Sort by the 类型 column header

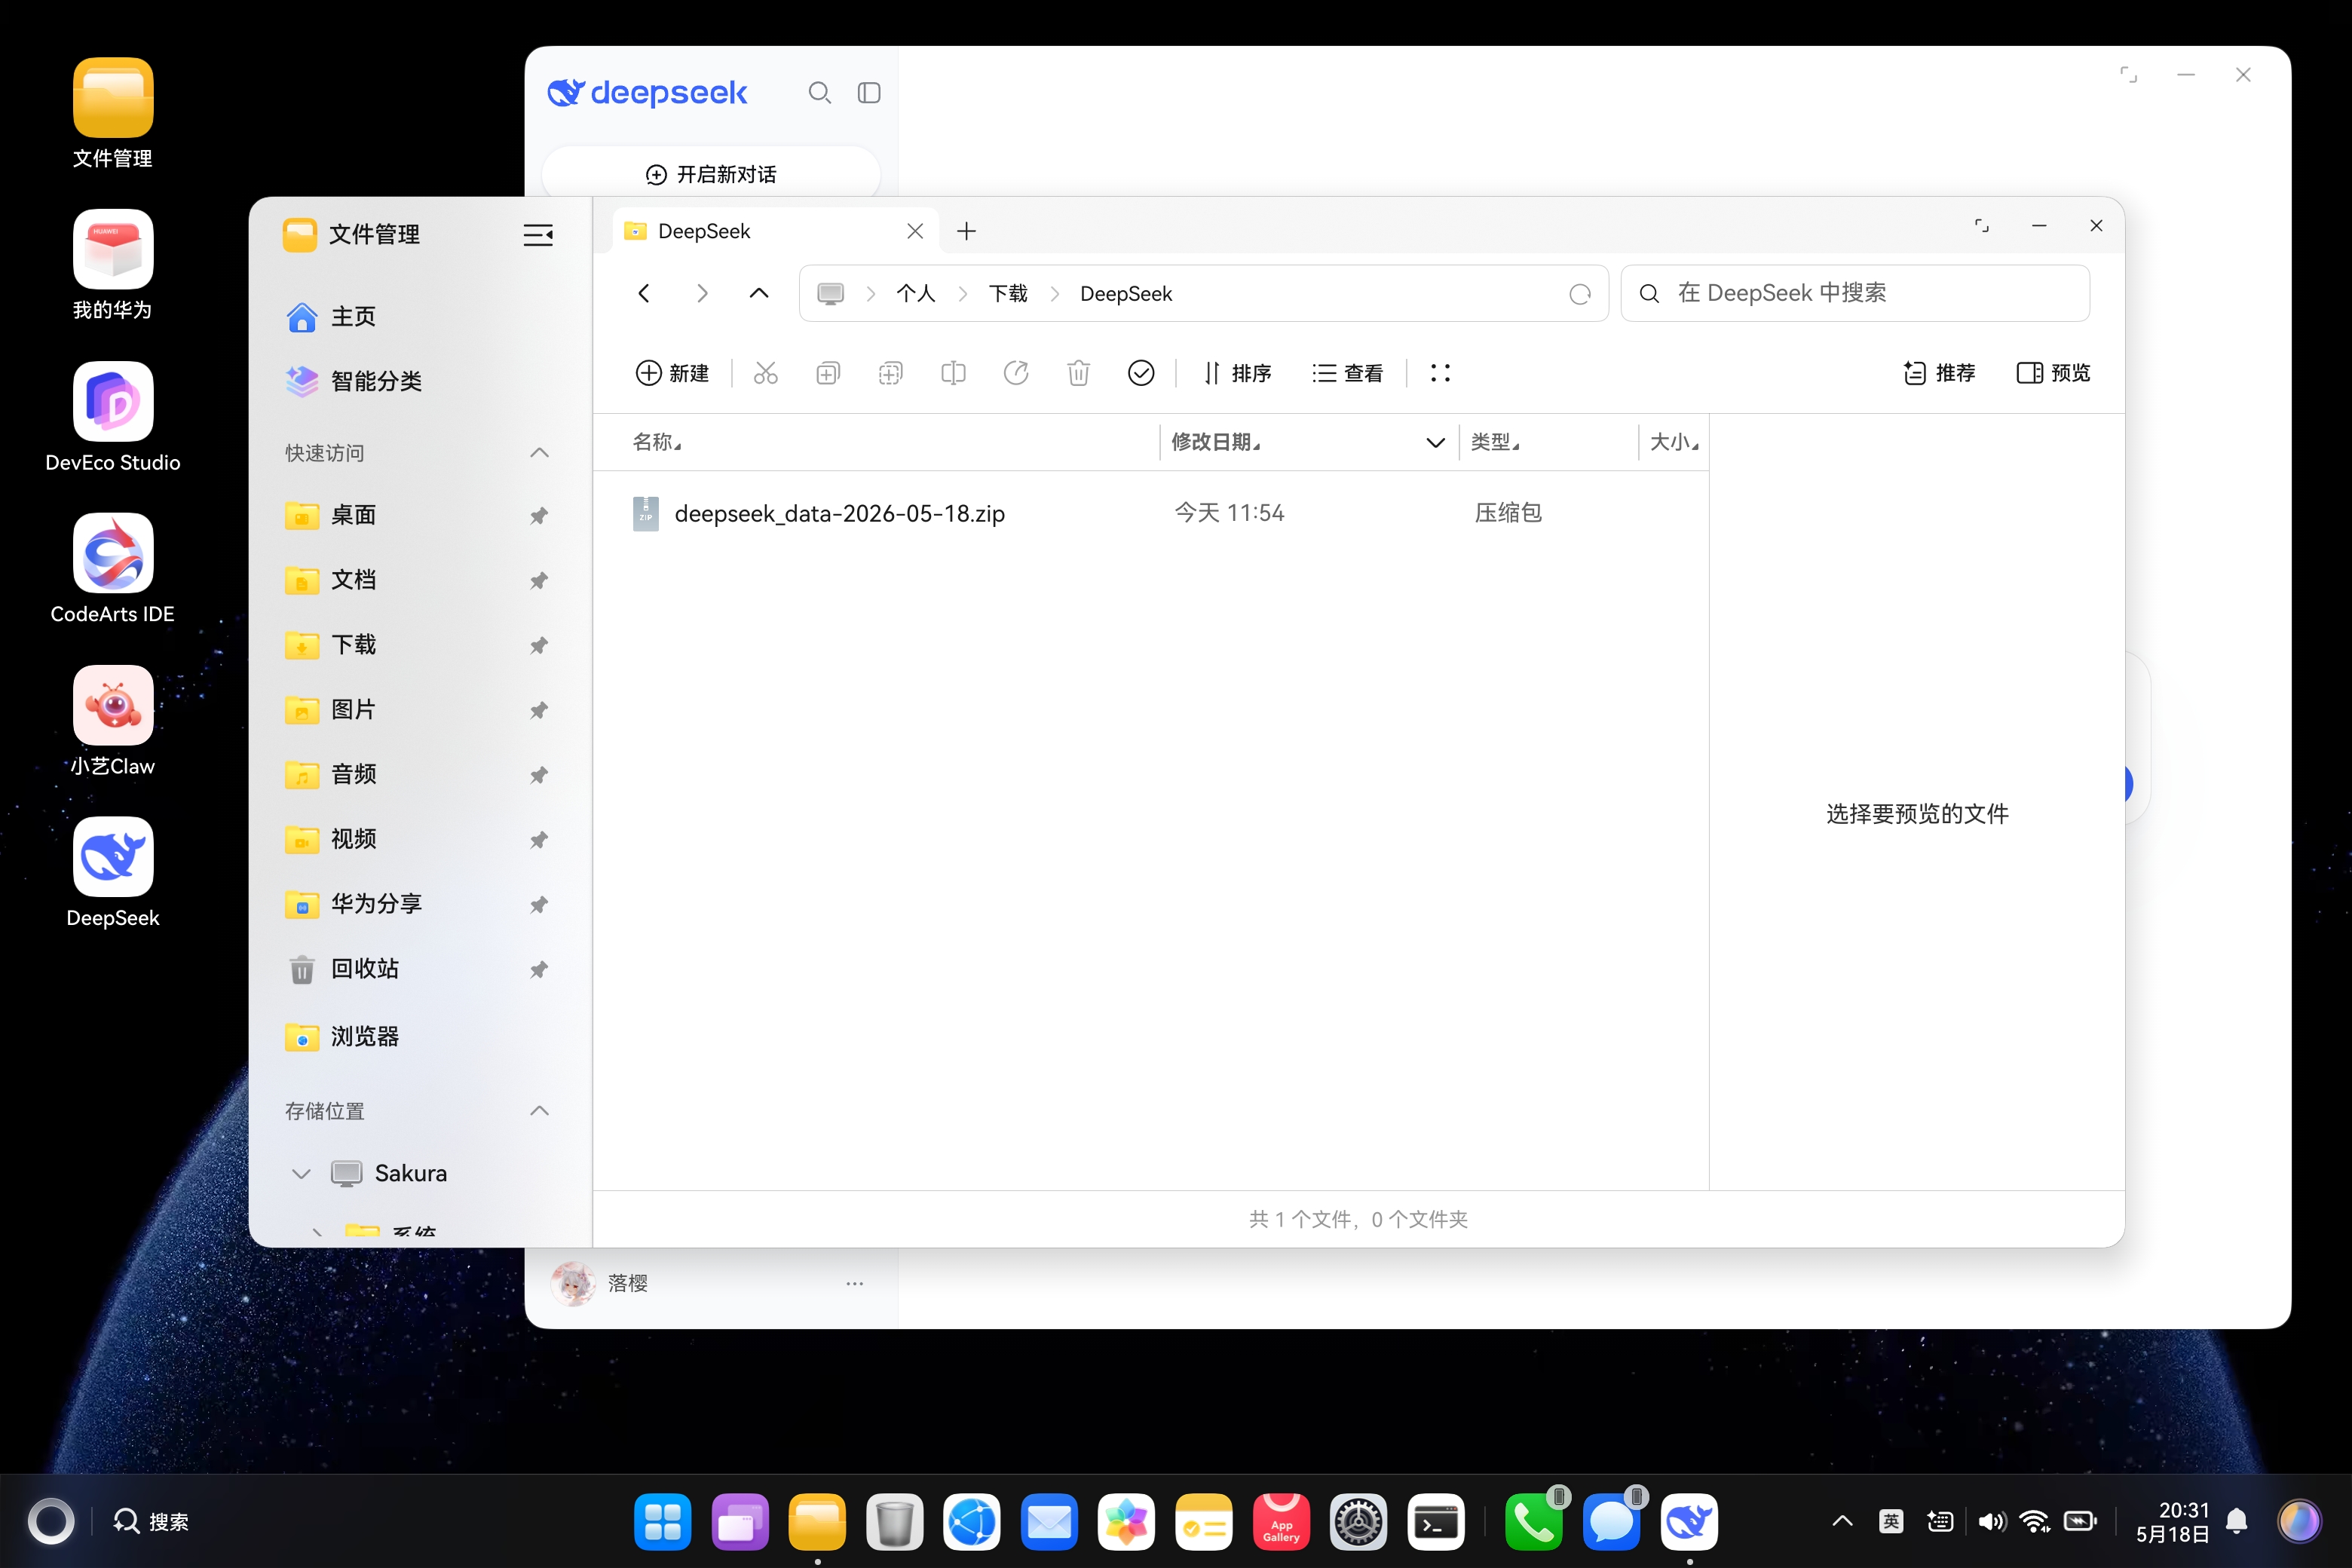[x=1494, y=442]
